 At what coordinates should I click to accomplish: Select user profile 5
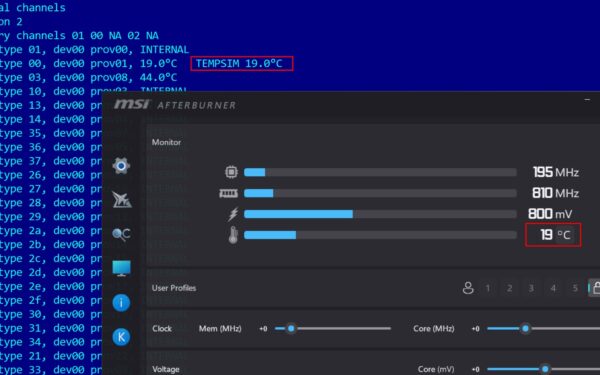tap(575, 288)
